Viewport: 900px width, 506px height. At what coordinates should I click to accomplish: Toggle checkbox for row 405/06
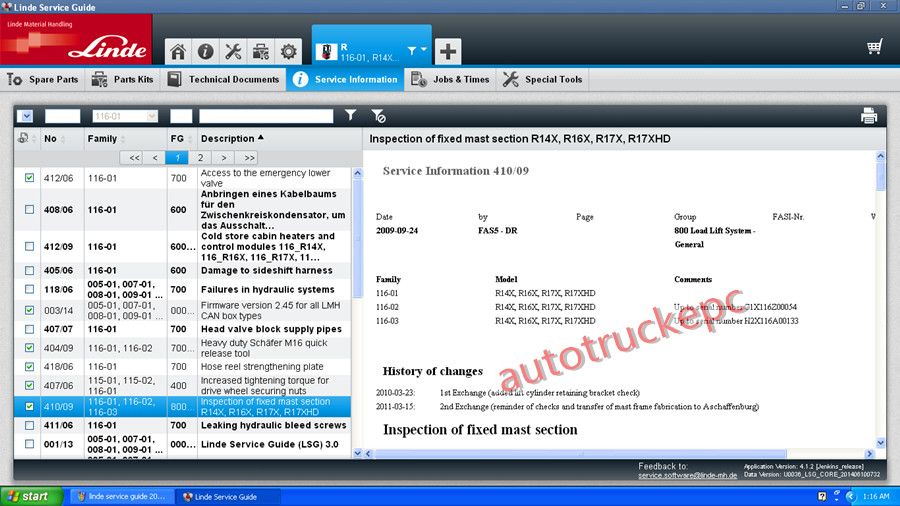29,270
